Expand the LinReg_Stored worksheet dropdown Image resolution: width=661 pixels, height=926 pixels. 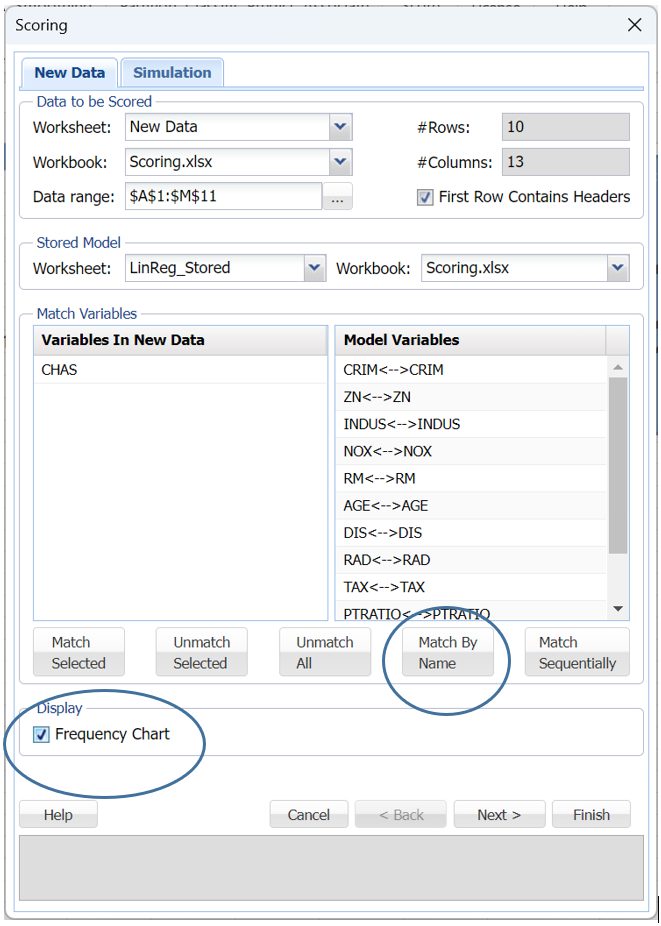pyautogui.click(x=315, y=268)
